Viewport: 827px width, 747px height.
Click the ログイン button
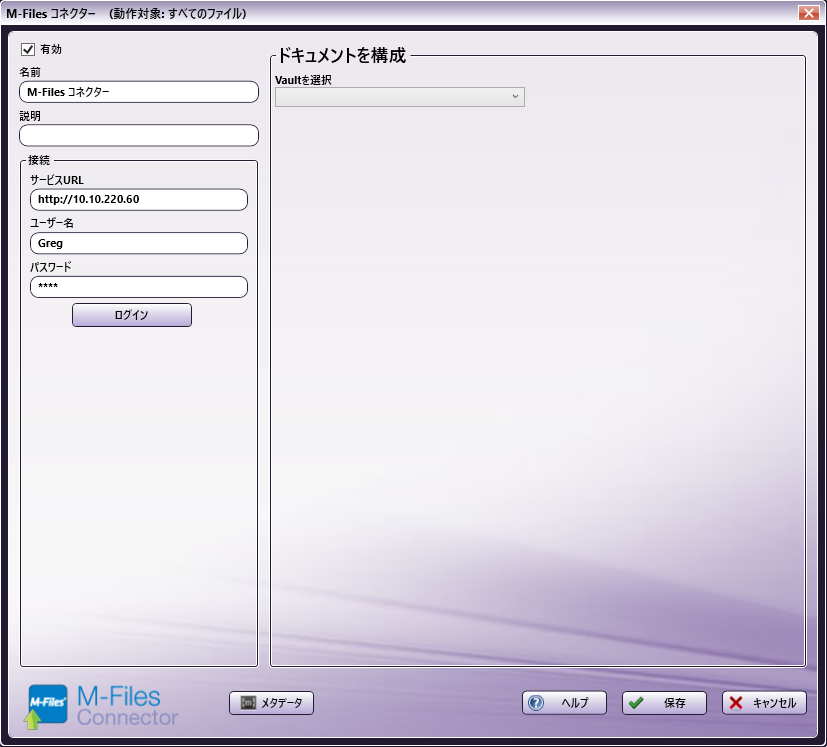click(x=132, y=315)
